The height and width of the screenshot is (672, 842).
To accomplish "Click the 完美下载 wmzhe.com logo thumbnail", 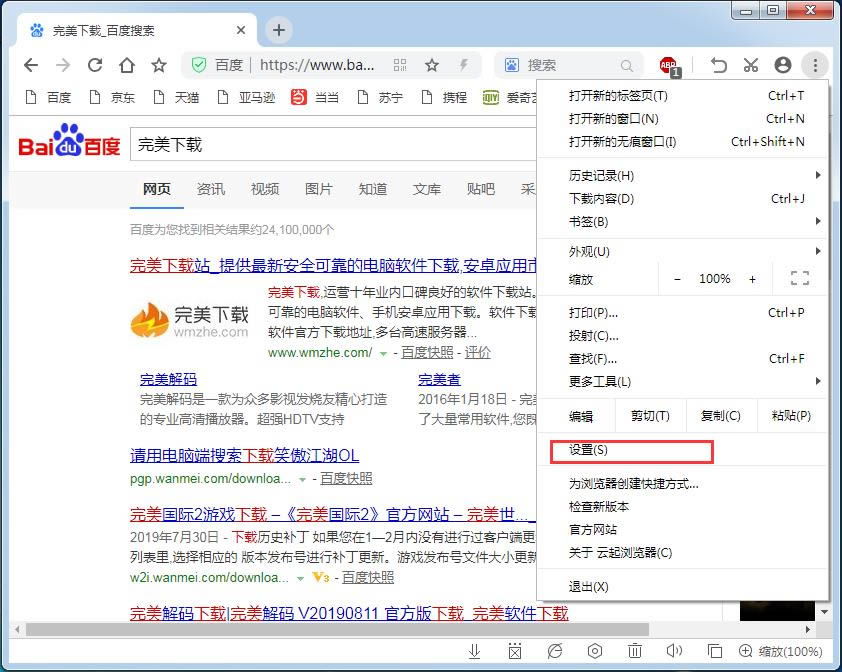I will coord(190,321).
